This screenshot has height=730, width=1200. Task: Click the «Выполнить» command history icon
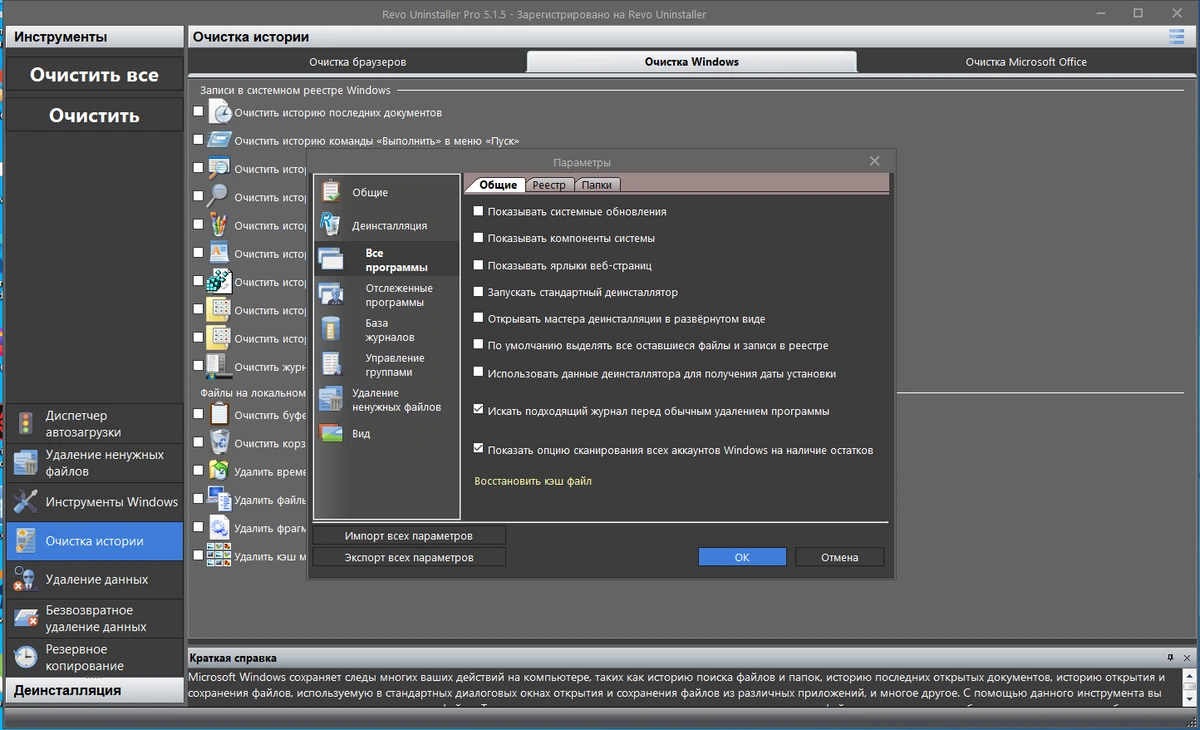tap(219, 141)
